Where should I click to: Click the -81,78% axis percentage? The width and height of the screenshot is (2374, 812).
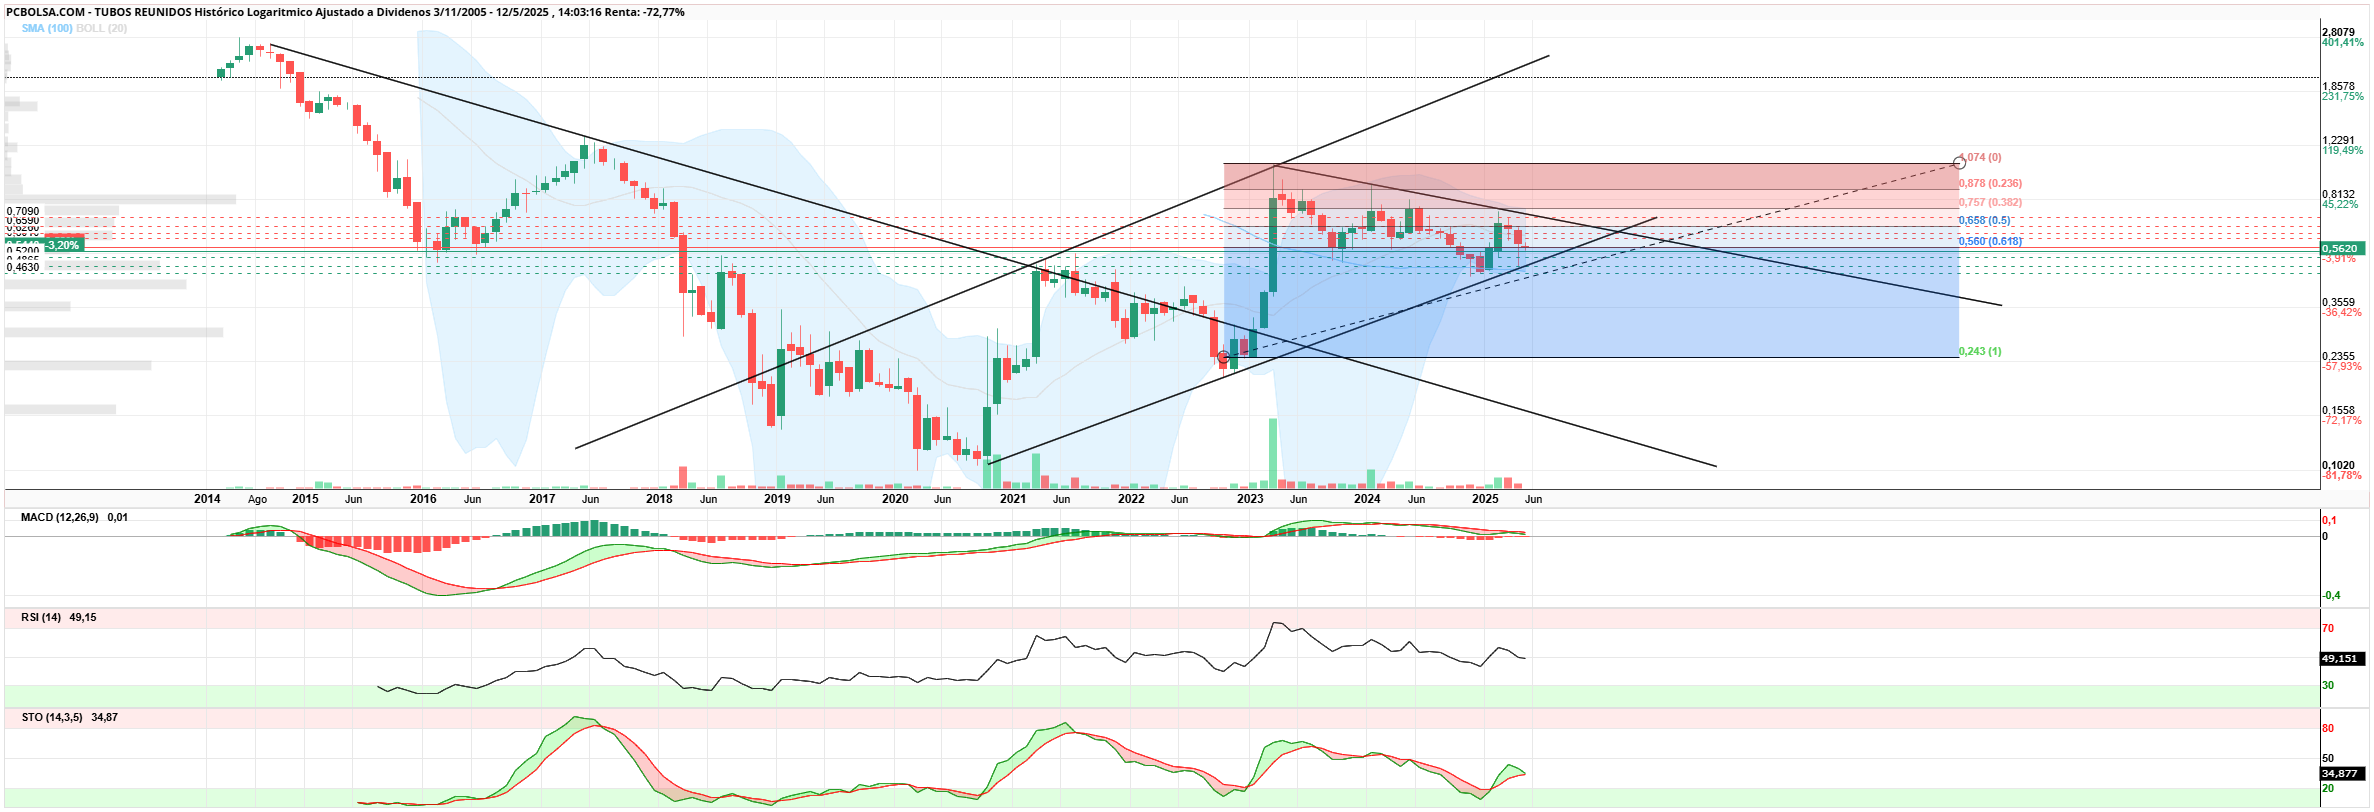click(x=2342, y=476)
